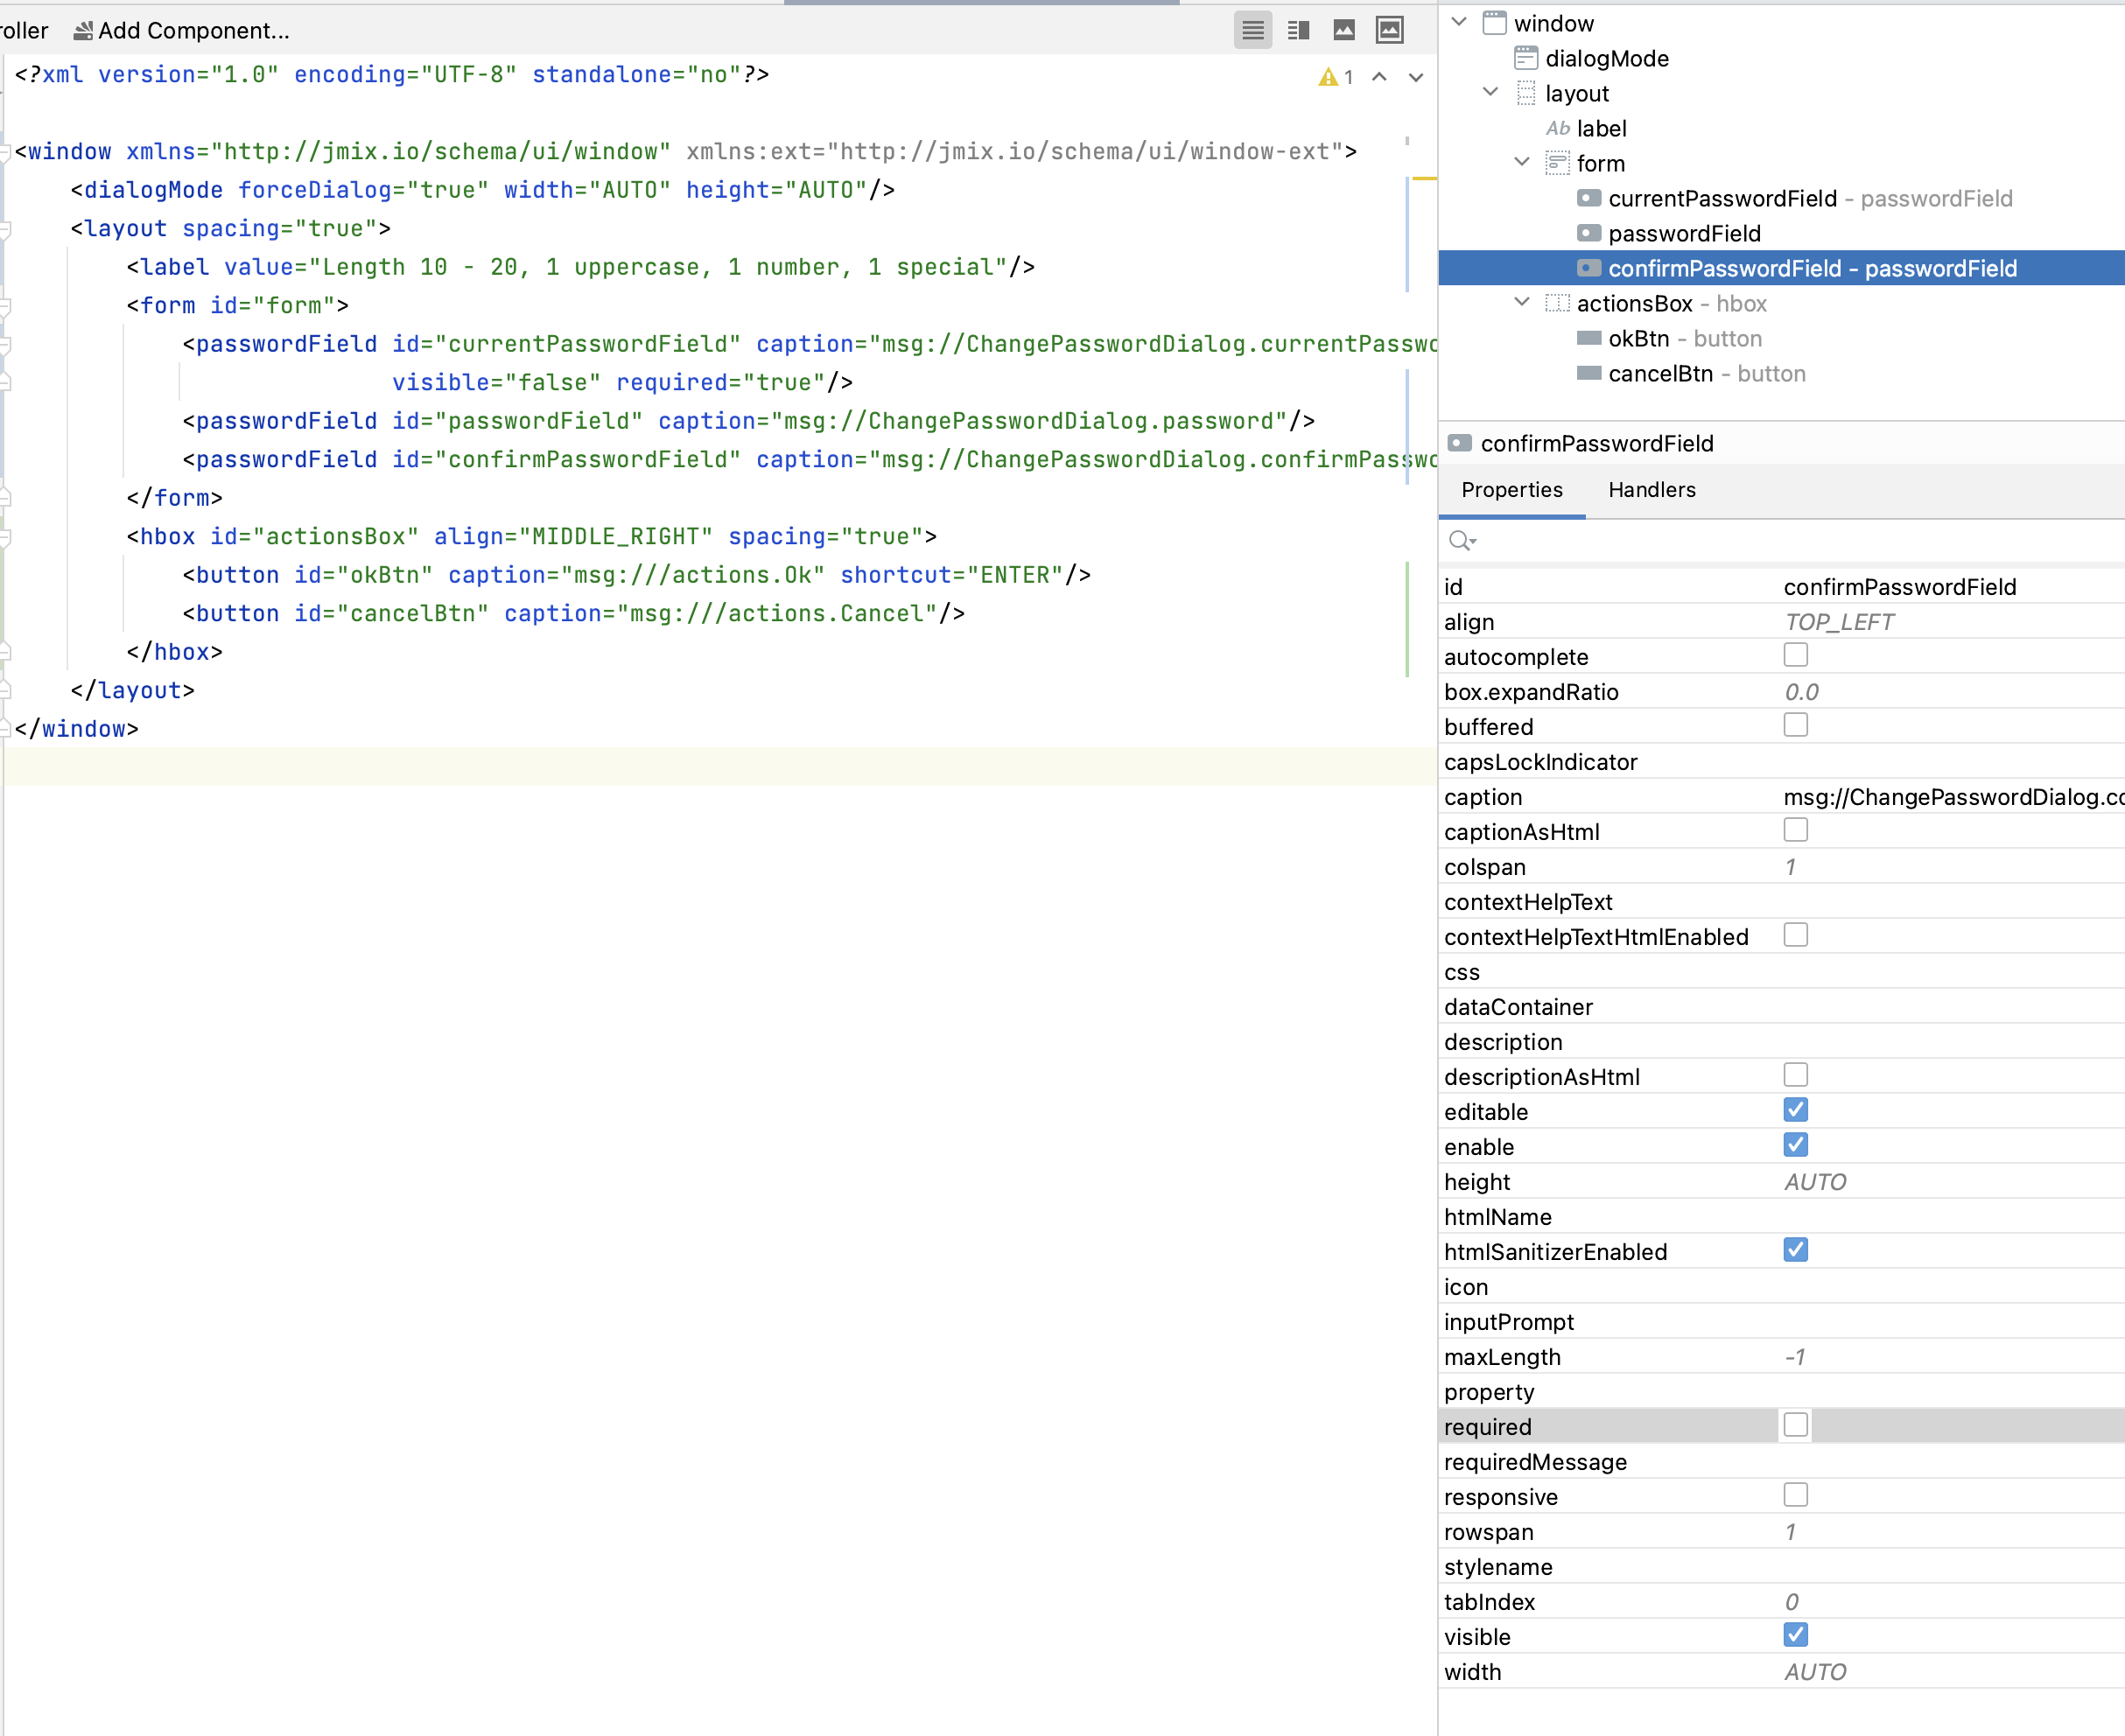Select okBtn button in component tree
The width and height of the screenshot is (2125, 1736).
click(1684, 338)
